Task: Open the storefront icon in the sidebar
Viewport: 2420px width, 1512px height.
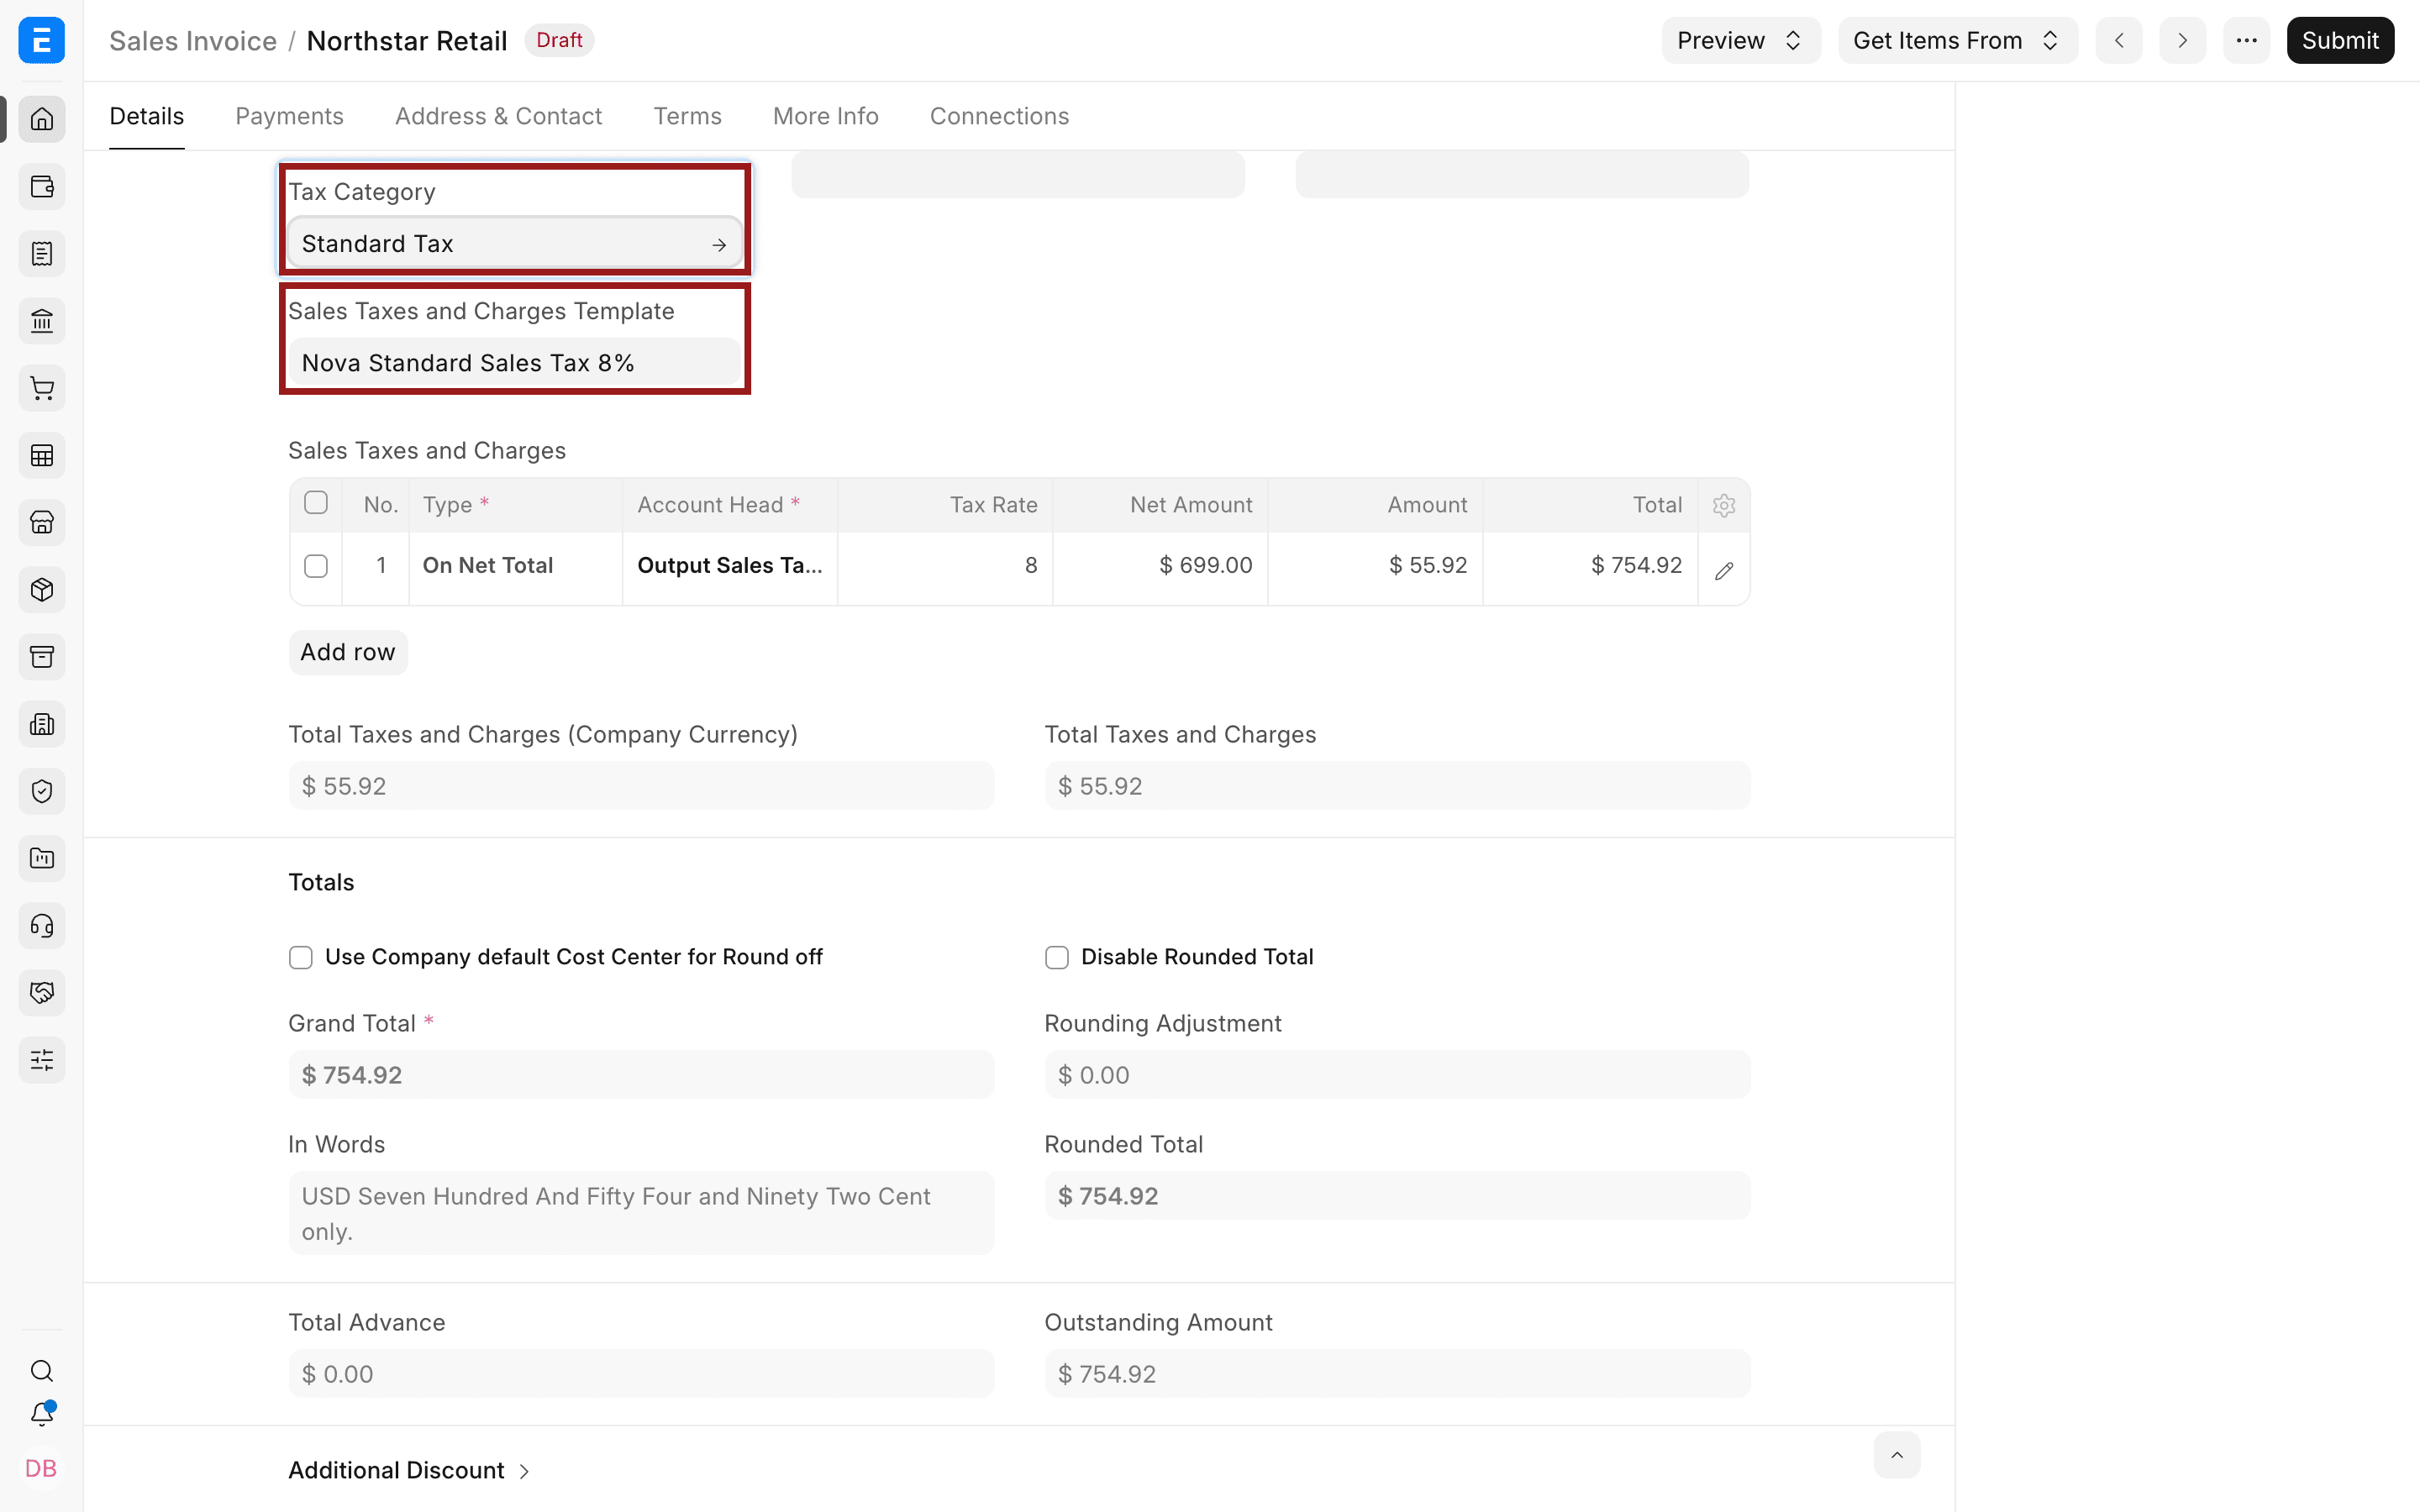Action: coord(42,523)
